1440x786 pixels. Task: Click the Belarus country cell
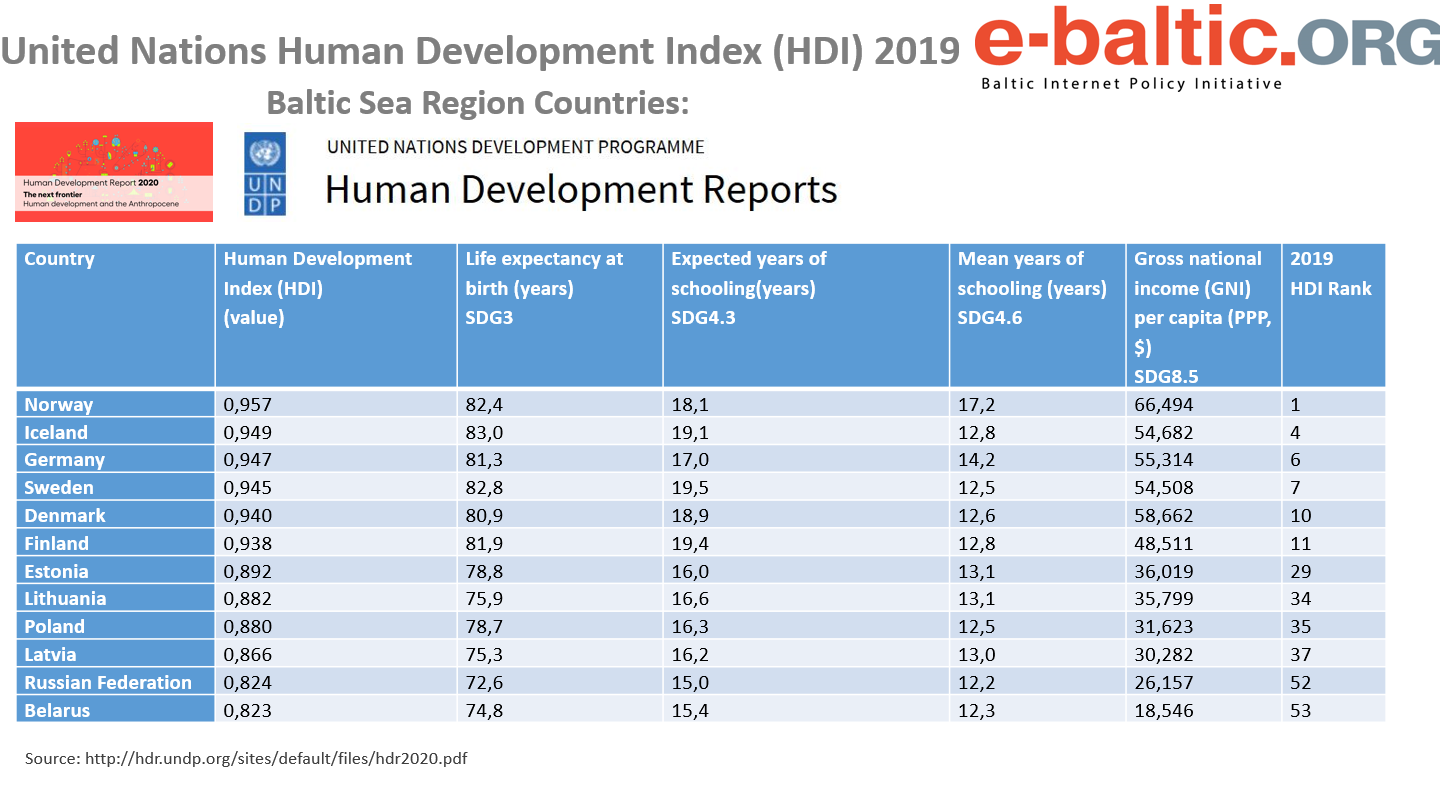point(57,711)
